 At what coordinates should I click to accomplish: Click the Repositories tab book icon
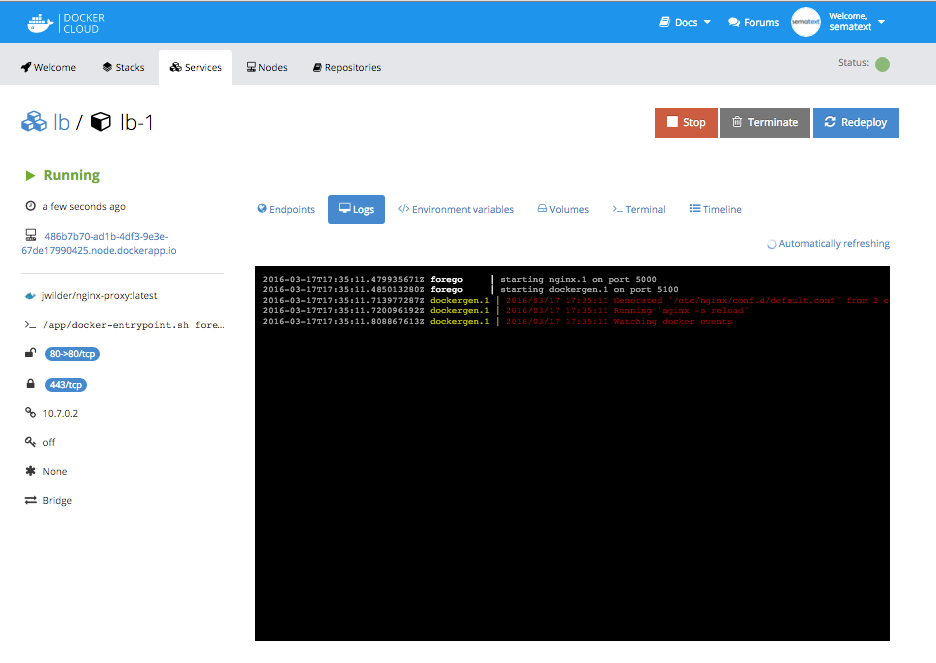318,67
